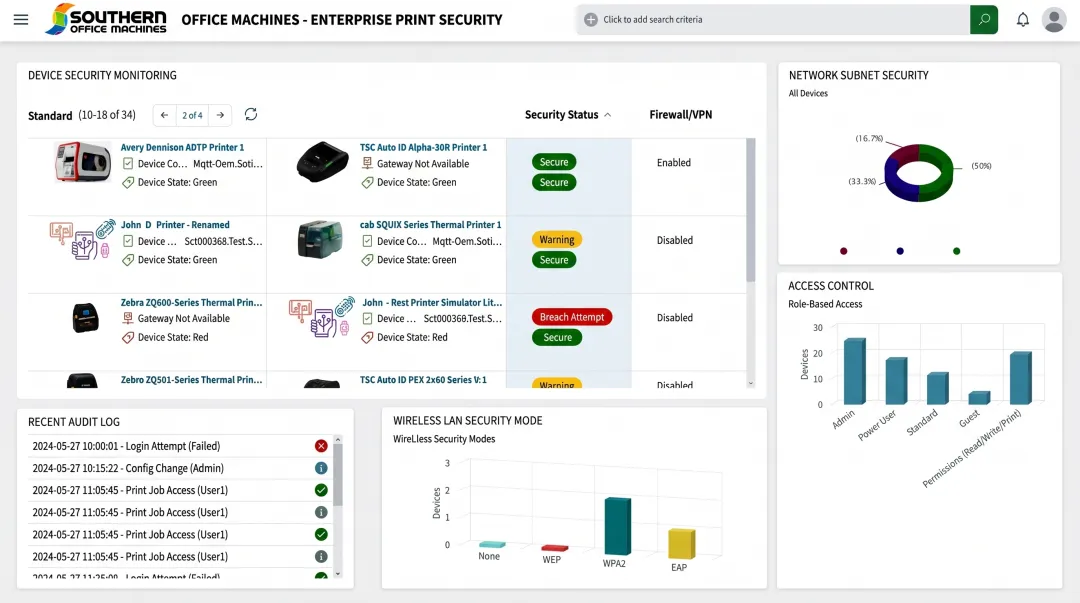This screenshot has height=603, width=1080.
Task: Click red device state tag on Zebra ZQ600
Action: coord(127,338)
